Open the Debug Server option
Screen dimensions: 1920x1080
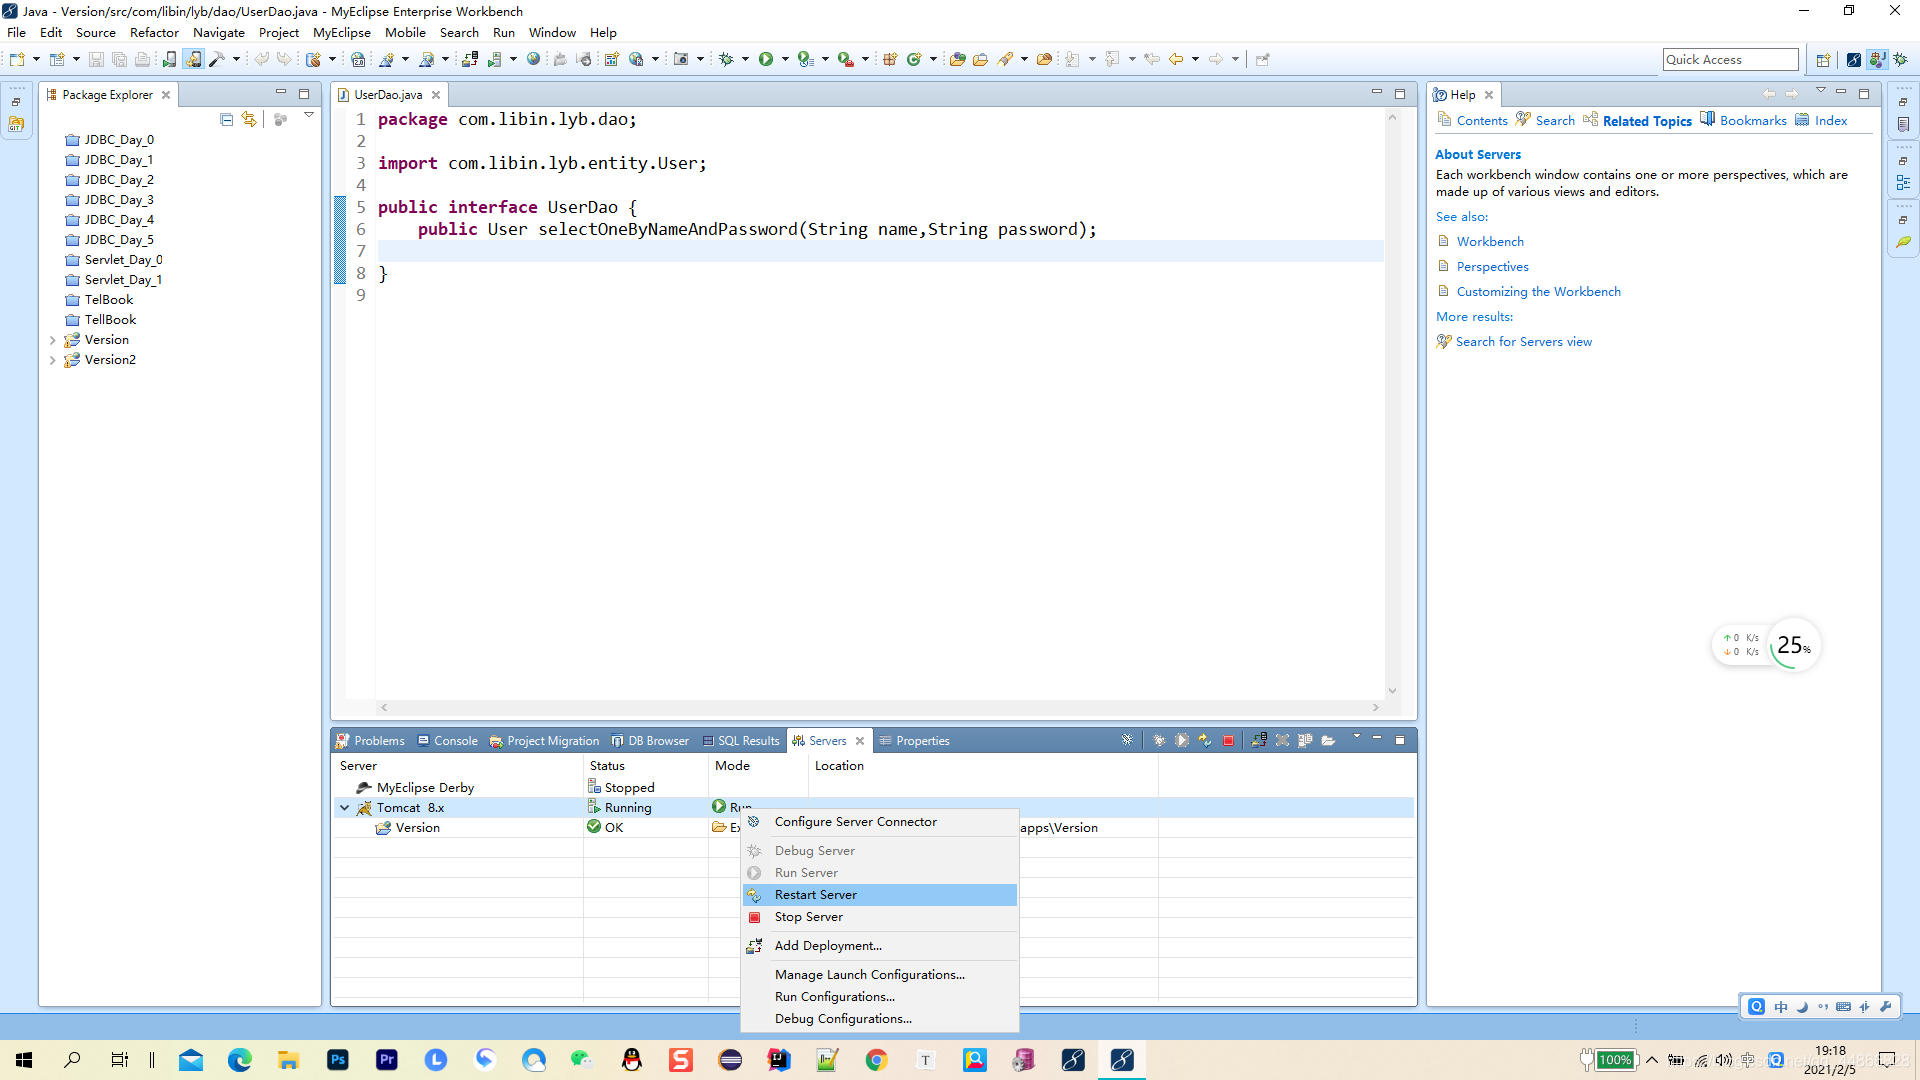point(815,849)
